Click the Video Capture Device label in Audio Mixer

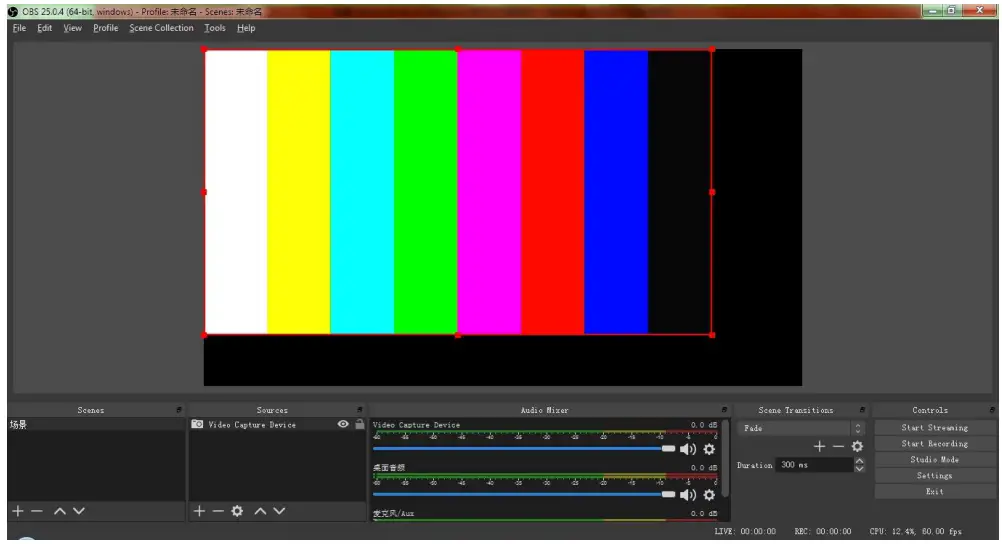pos(416,425)
